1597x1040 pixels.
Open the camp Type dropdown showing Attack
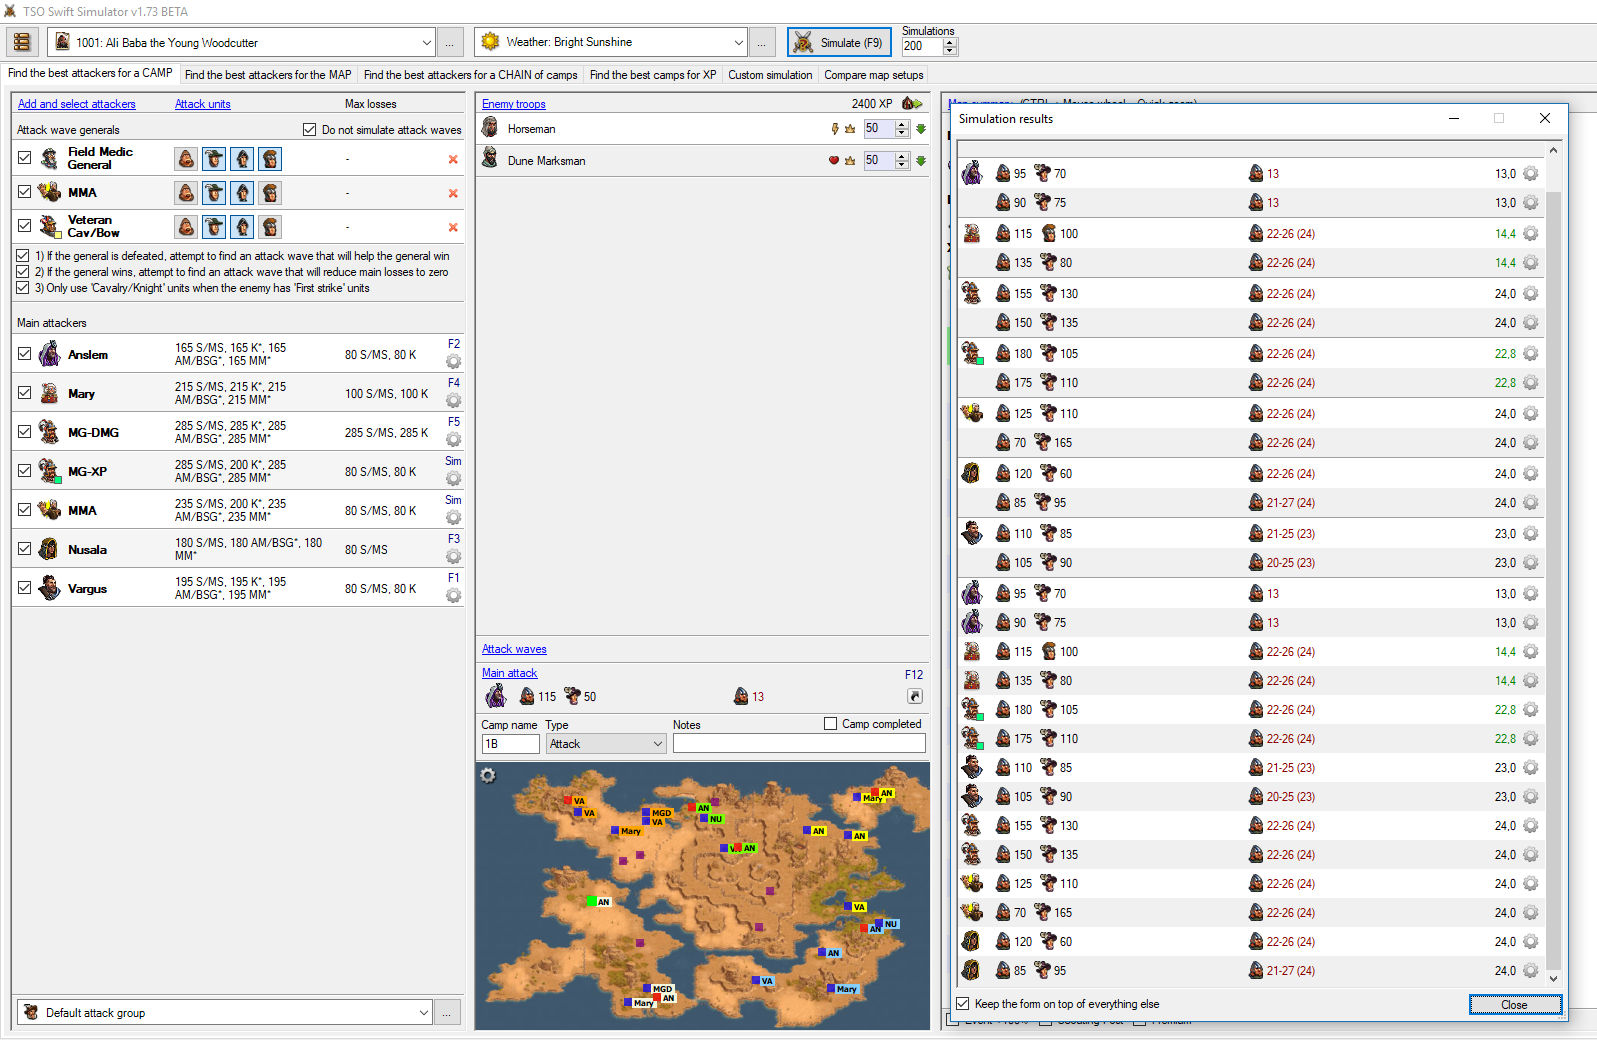coord(605,744)
